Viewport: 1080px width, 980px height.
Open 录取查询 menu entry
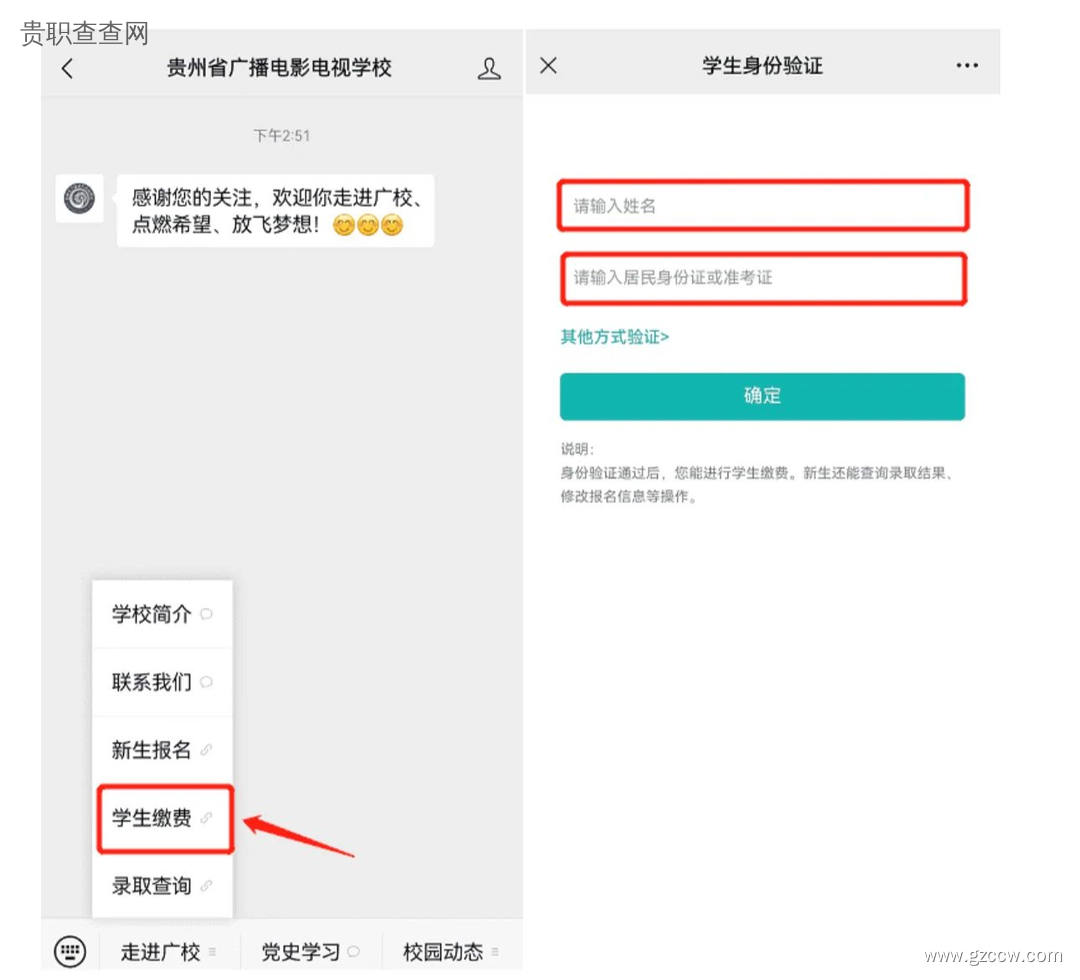(x=163, y=886)
